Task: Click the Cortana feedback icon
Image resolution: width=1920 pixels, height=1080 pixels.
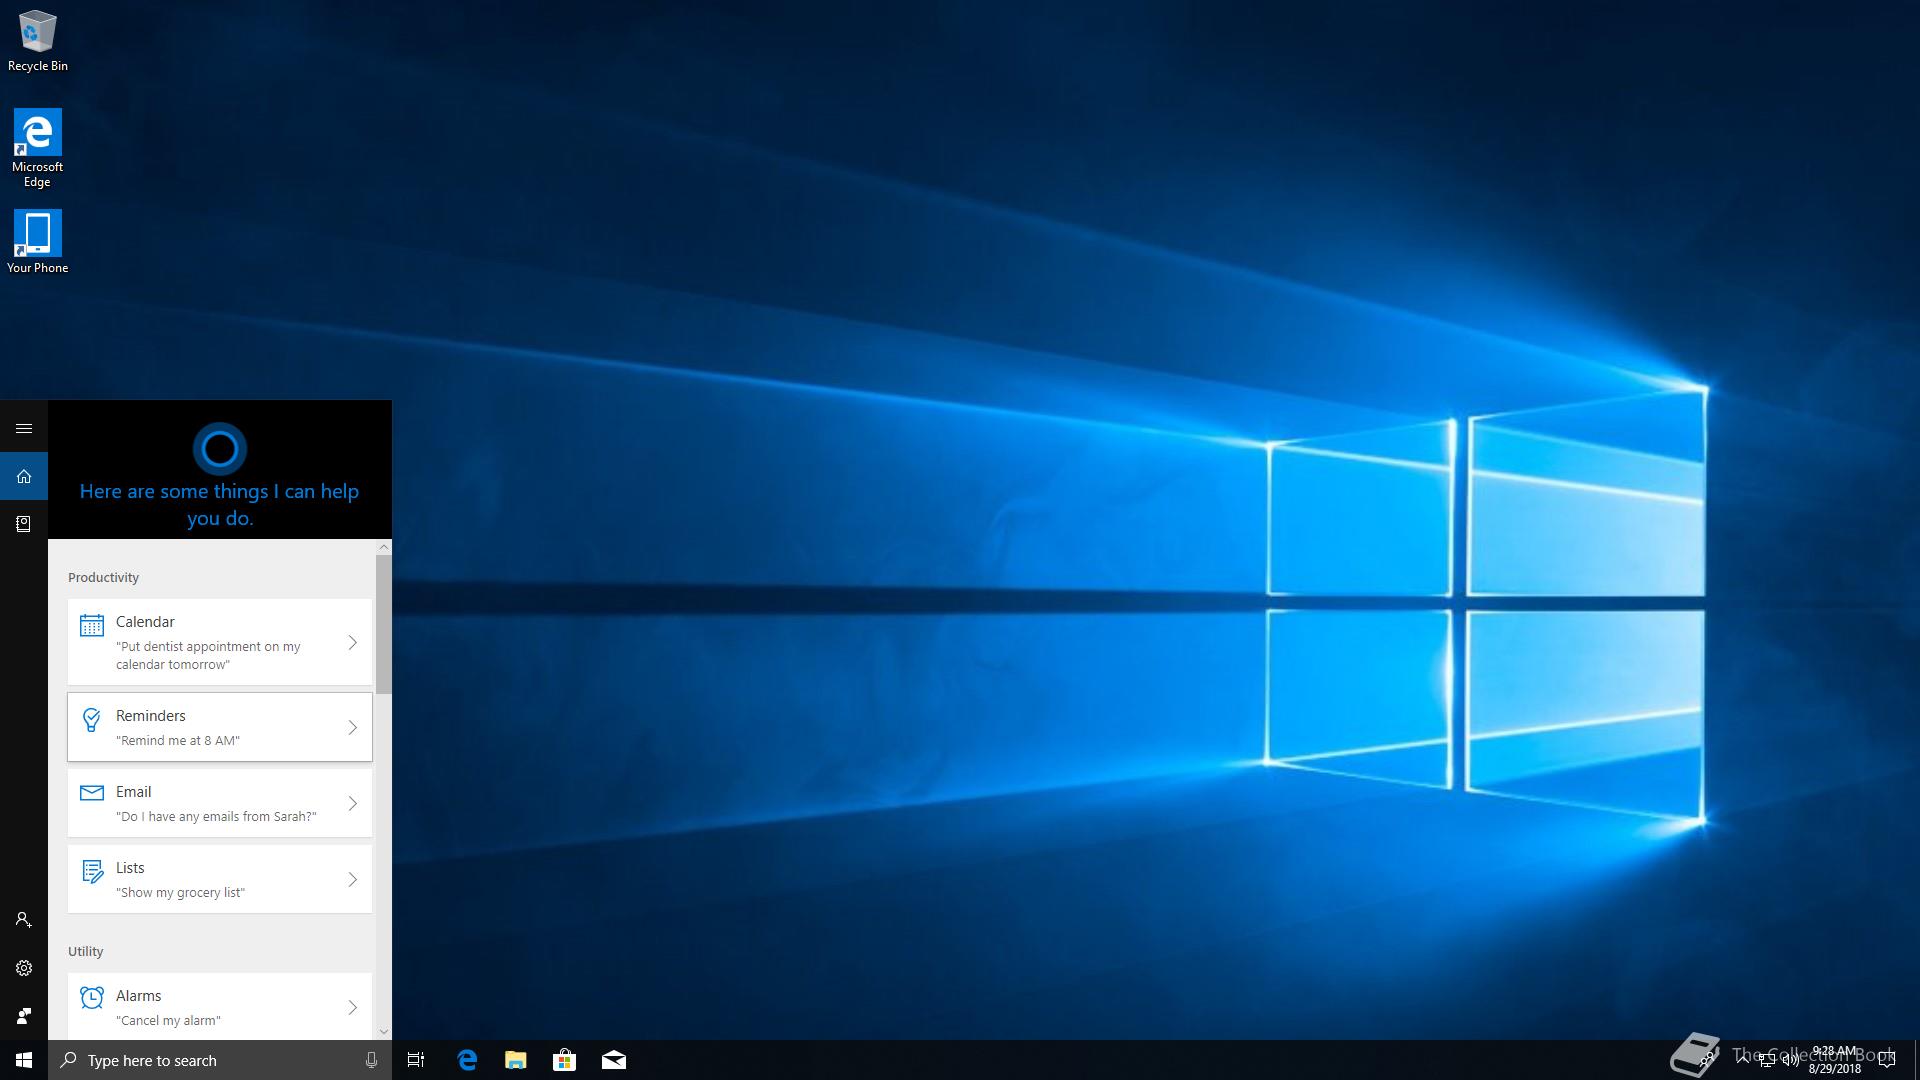Action: pyautogui.click(x=24, y=1016)
